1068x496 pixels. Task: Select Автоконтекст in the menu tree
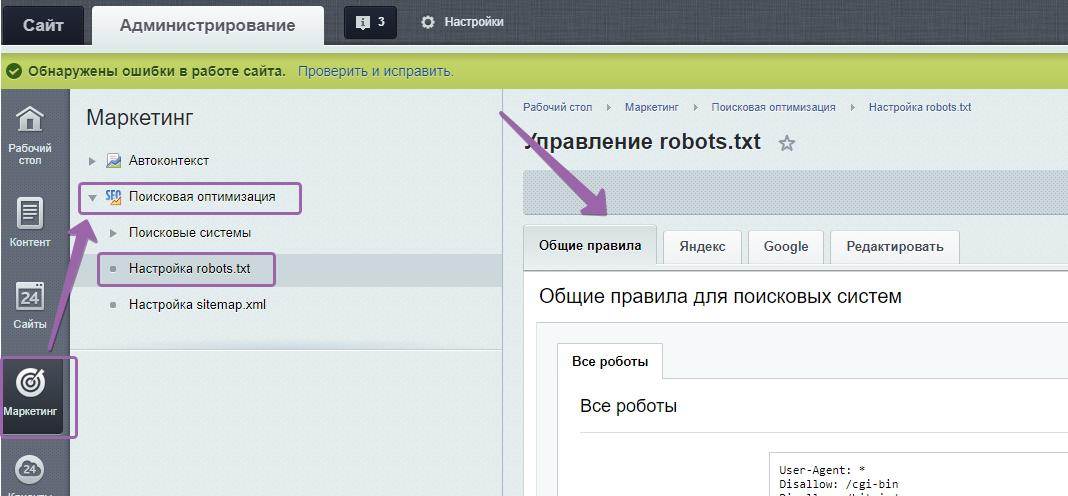(x=169, y=161)
